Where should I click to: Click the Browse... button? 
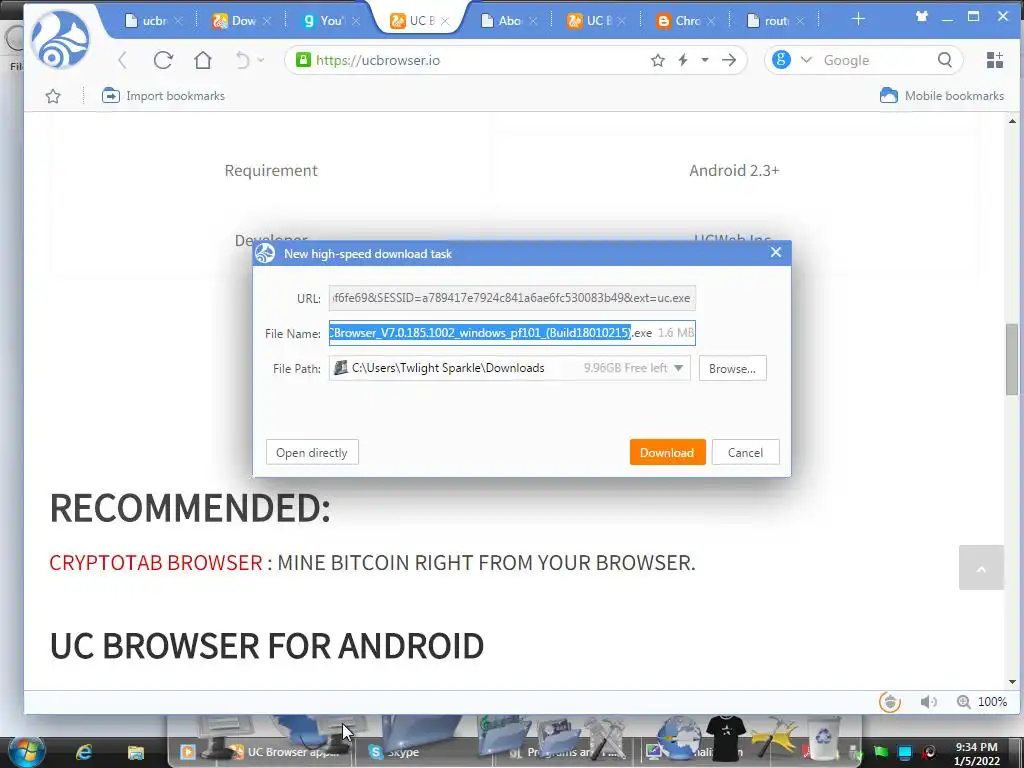(x=732, y=368)
